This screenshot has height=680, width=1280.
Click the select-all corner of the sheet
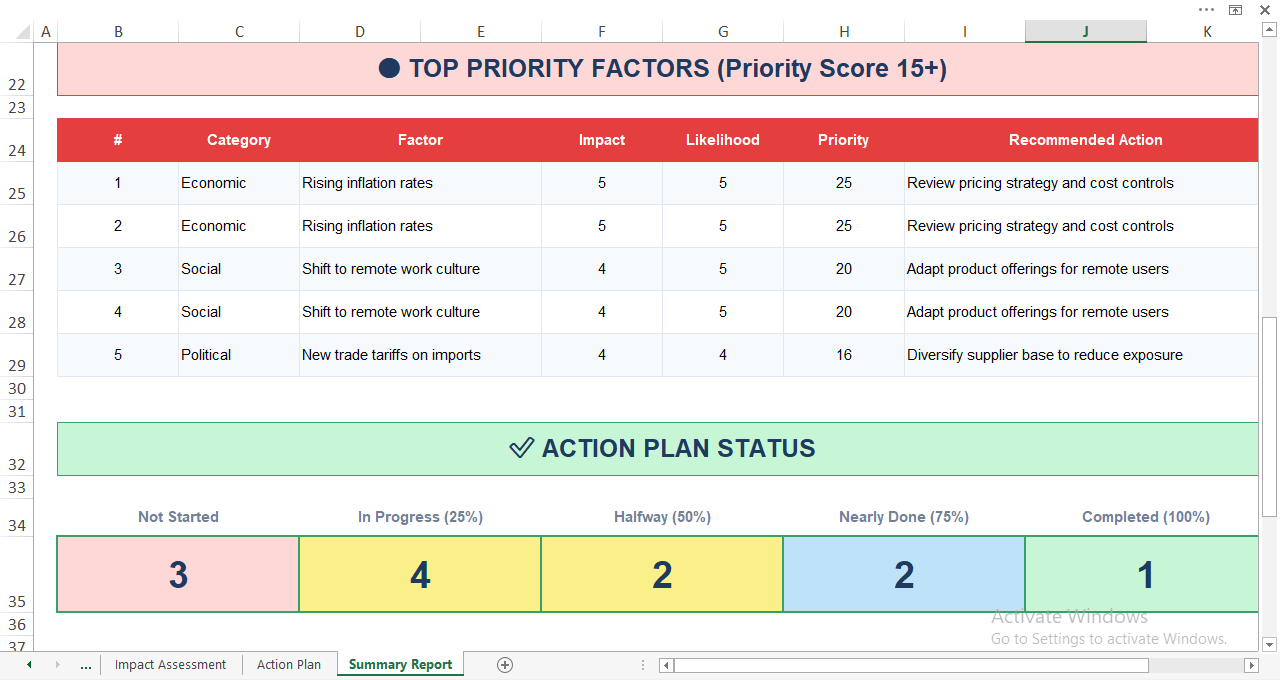[x=17, y=32]
